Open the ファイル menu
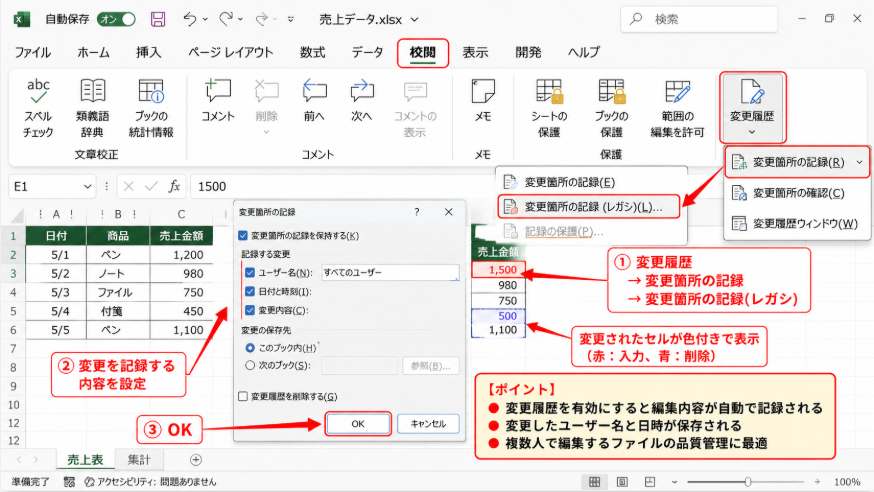The width and height of the screenshot is (874, 492). 32,52
